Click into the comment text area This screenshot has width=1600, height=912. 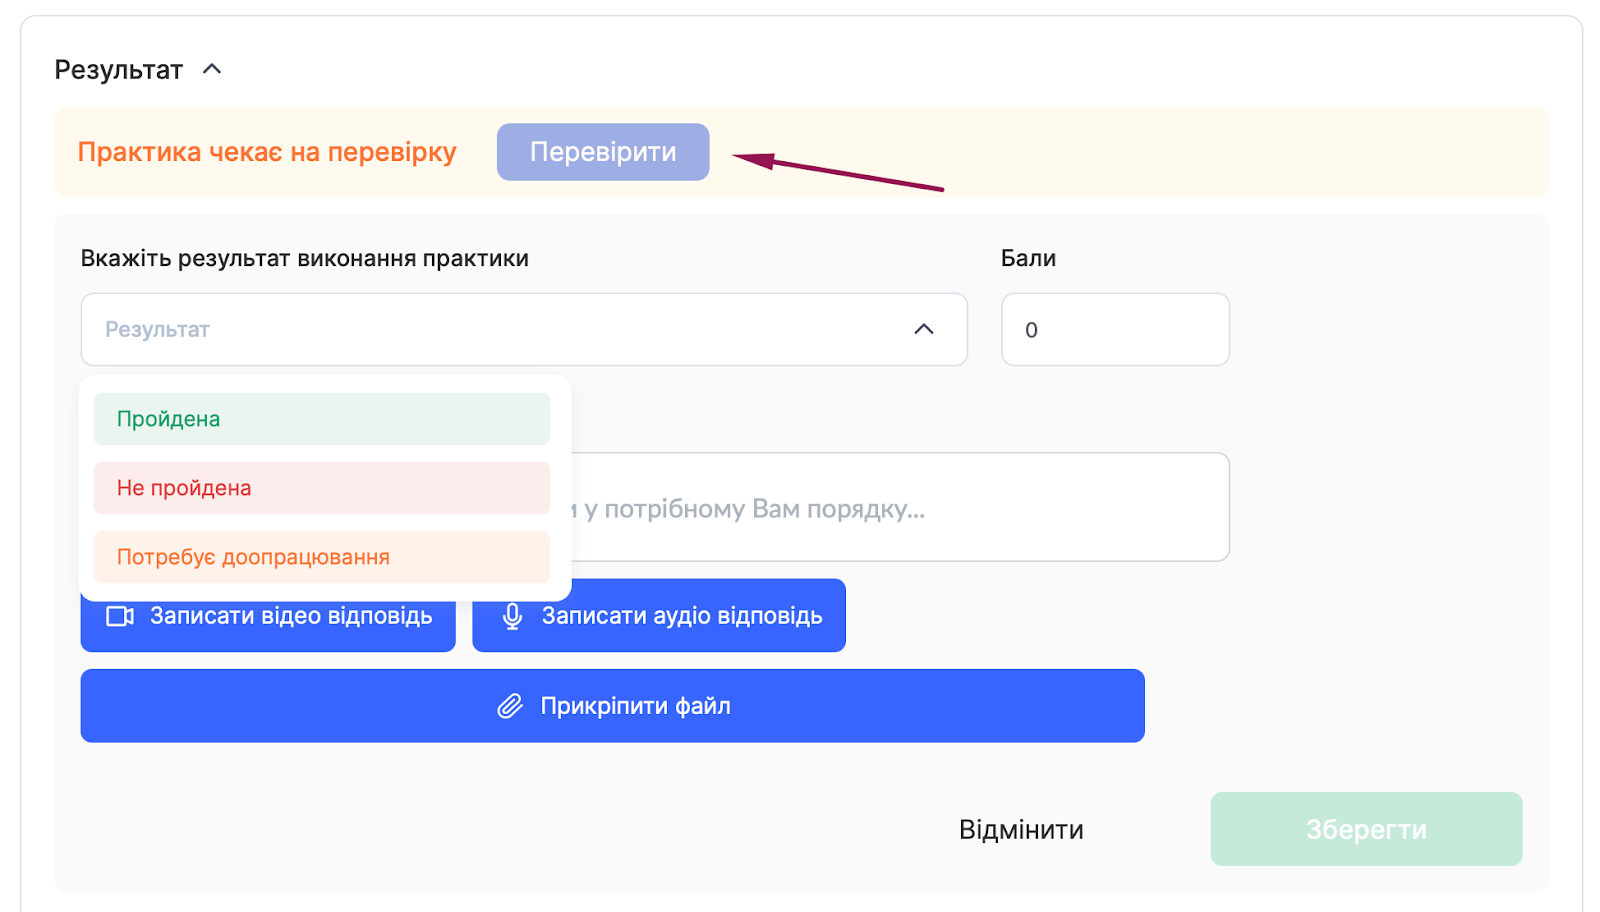pyautogui.click(x=900, y=508)
